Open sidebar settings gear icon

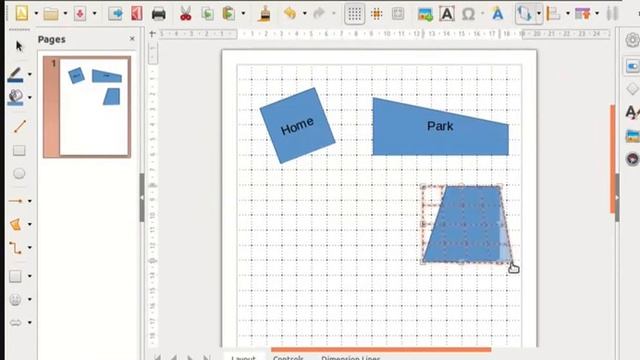(x=632, y=40)
